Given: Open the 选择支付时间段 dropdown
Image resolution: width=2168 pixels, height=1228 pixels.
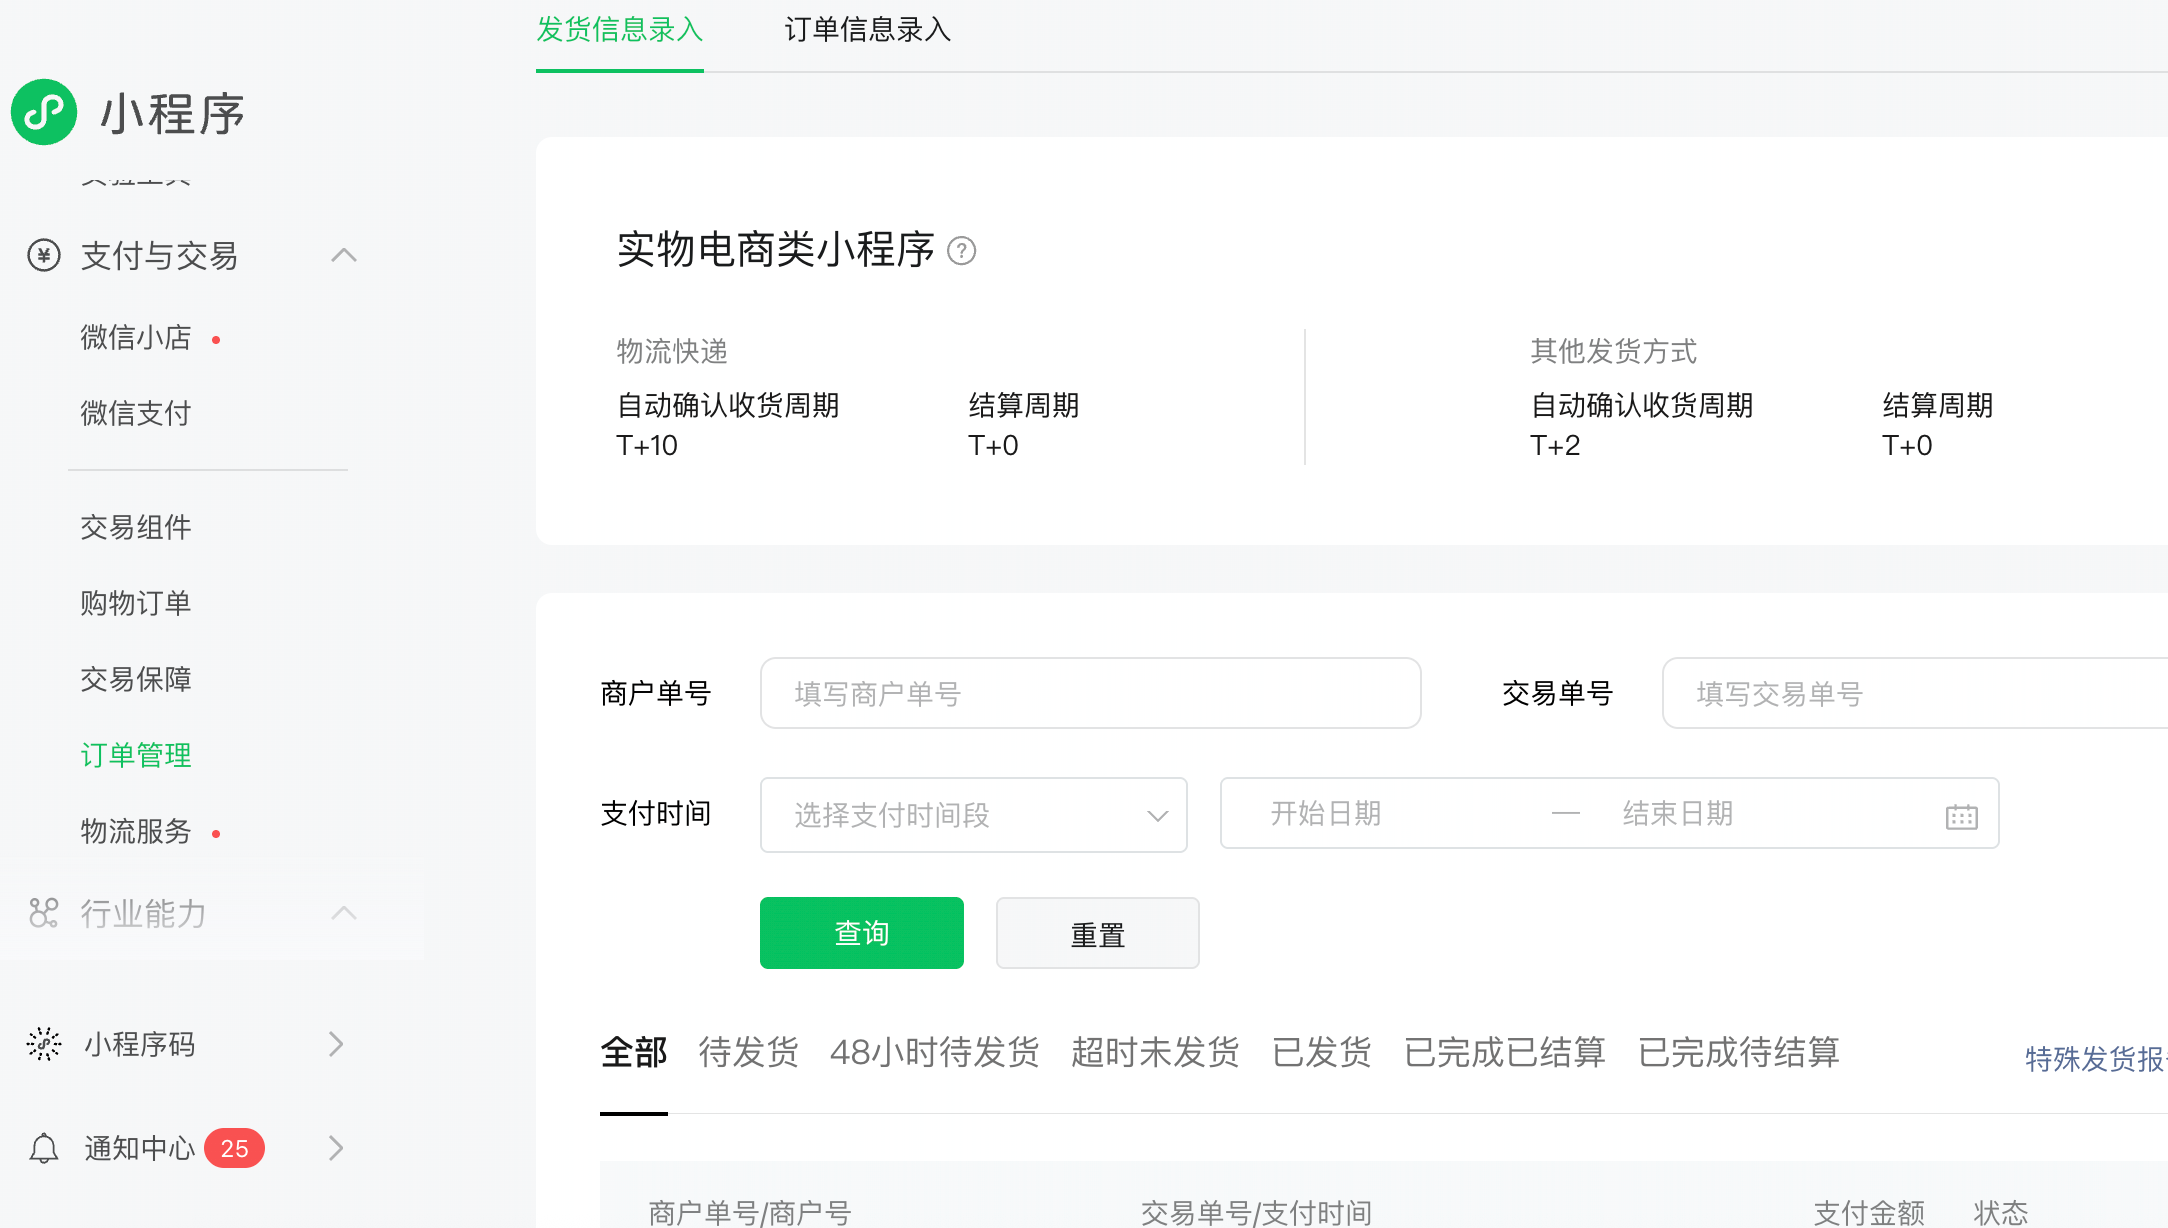Looking at the screenshot, I should (x=973, y=815).
